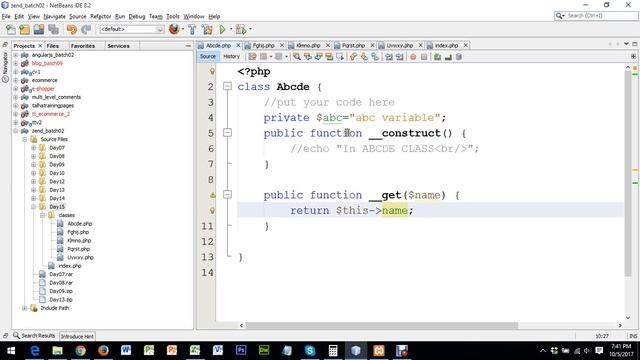This screenshot has height=360, width=640.
Task: Minimize the Projects panel
Action: tap(188, 46)
